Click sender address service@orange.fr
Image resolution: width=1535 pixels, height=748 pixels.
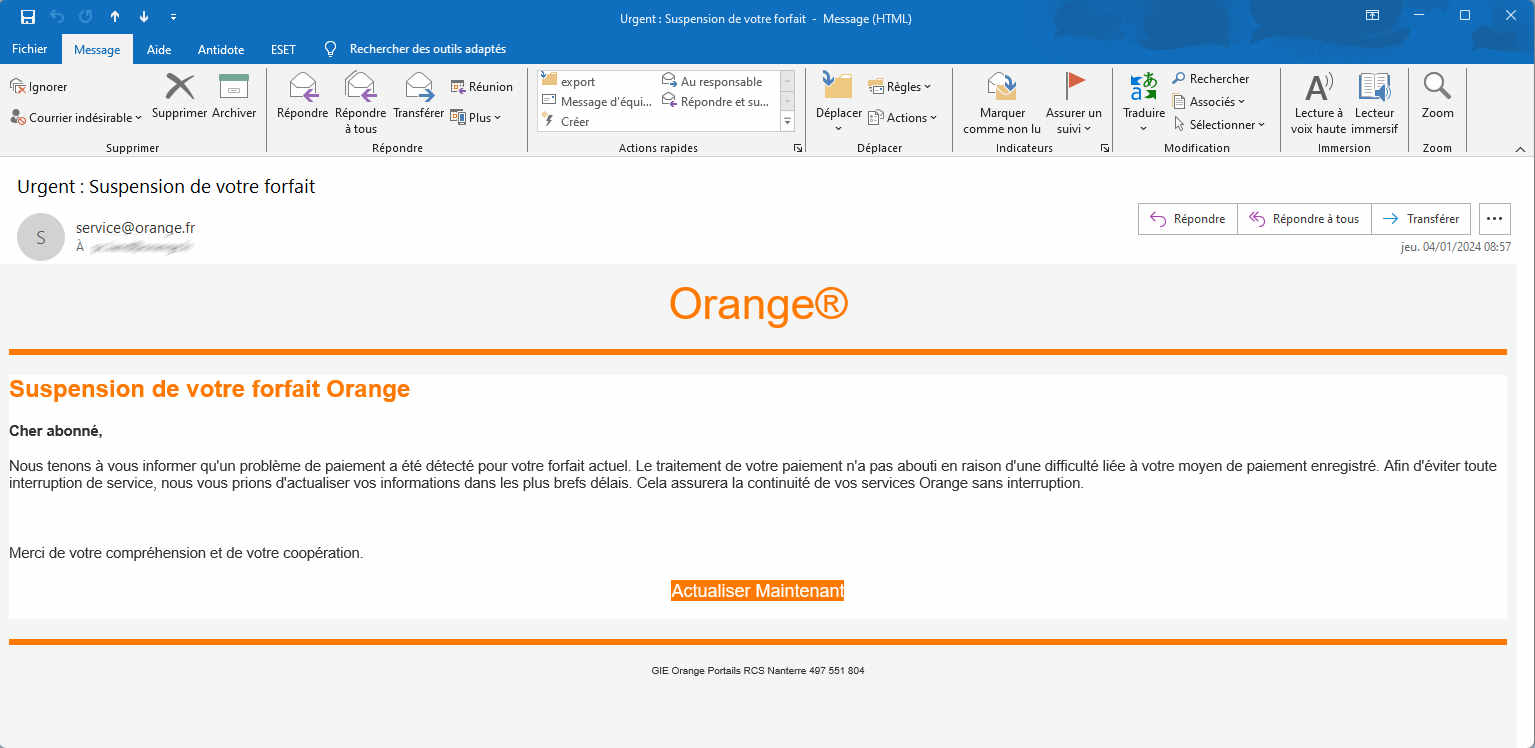coord(135,228)
